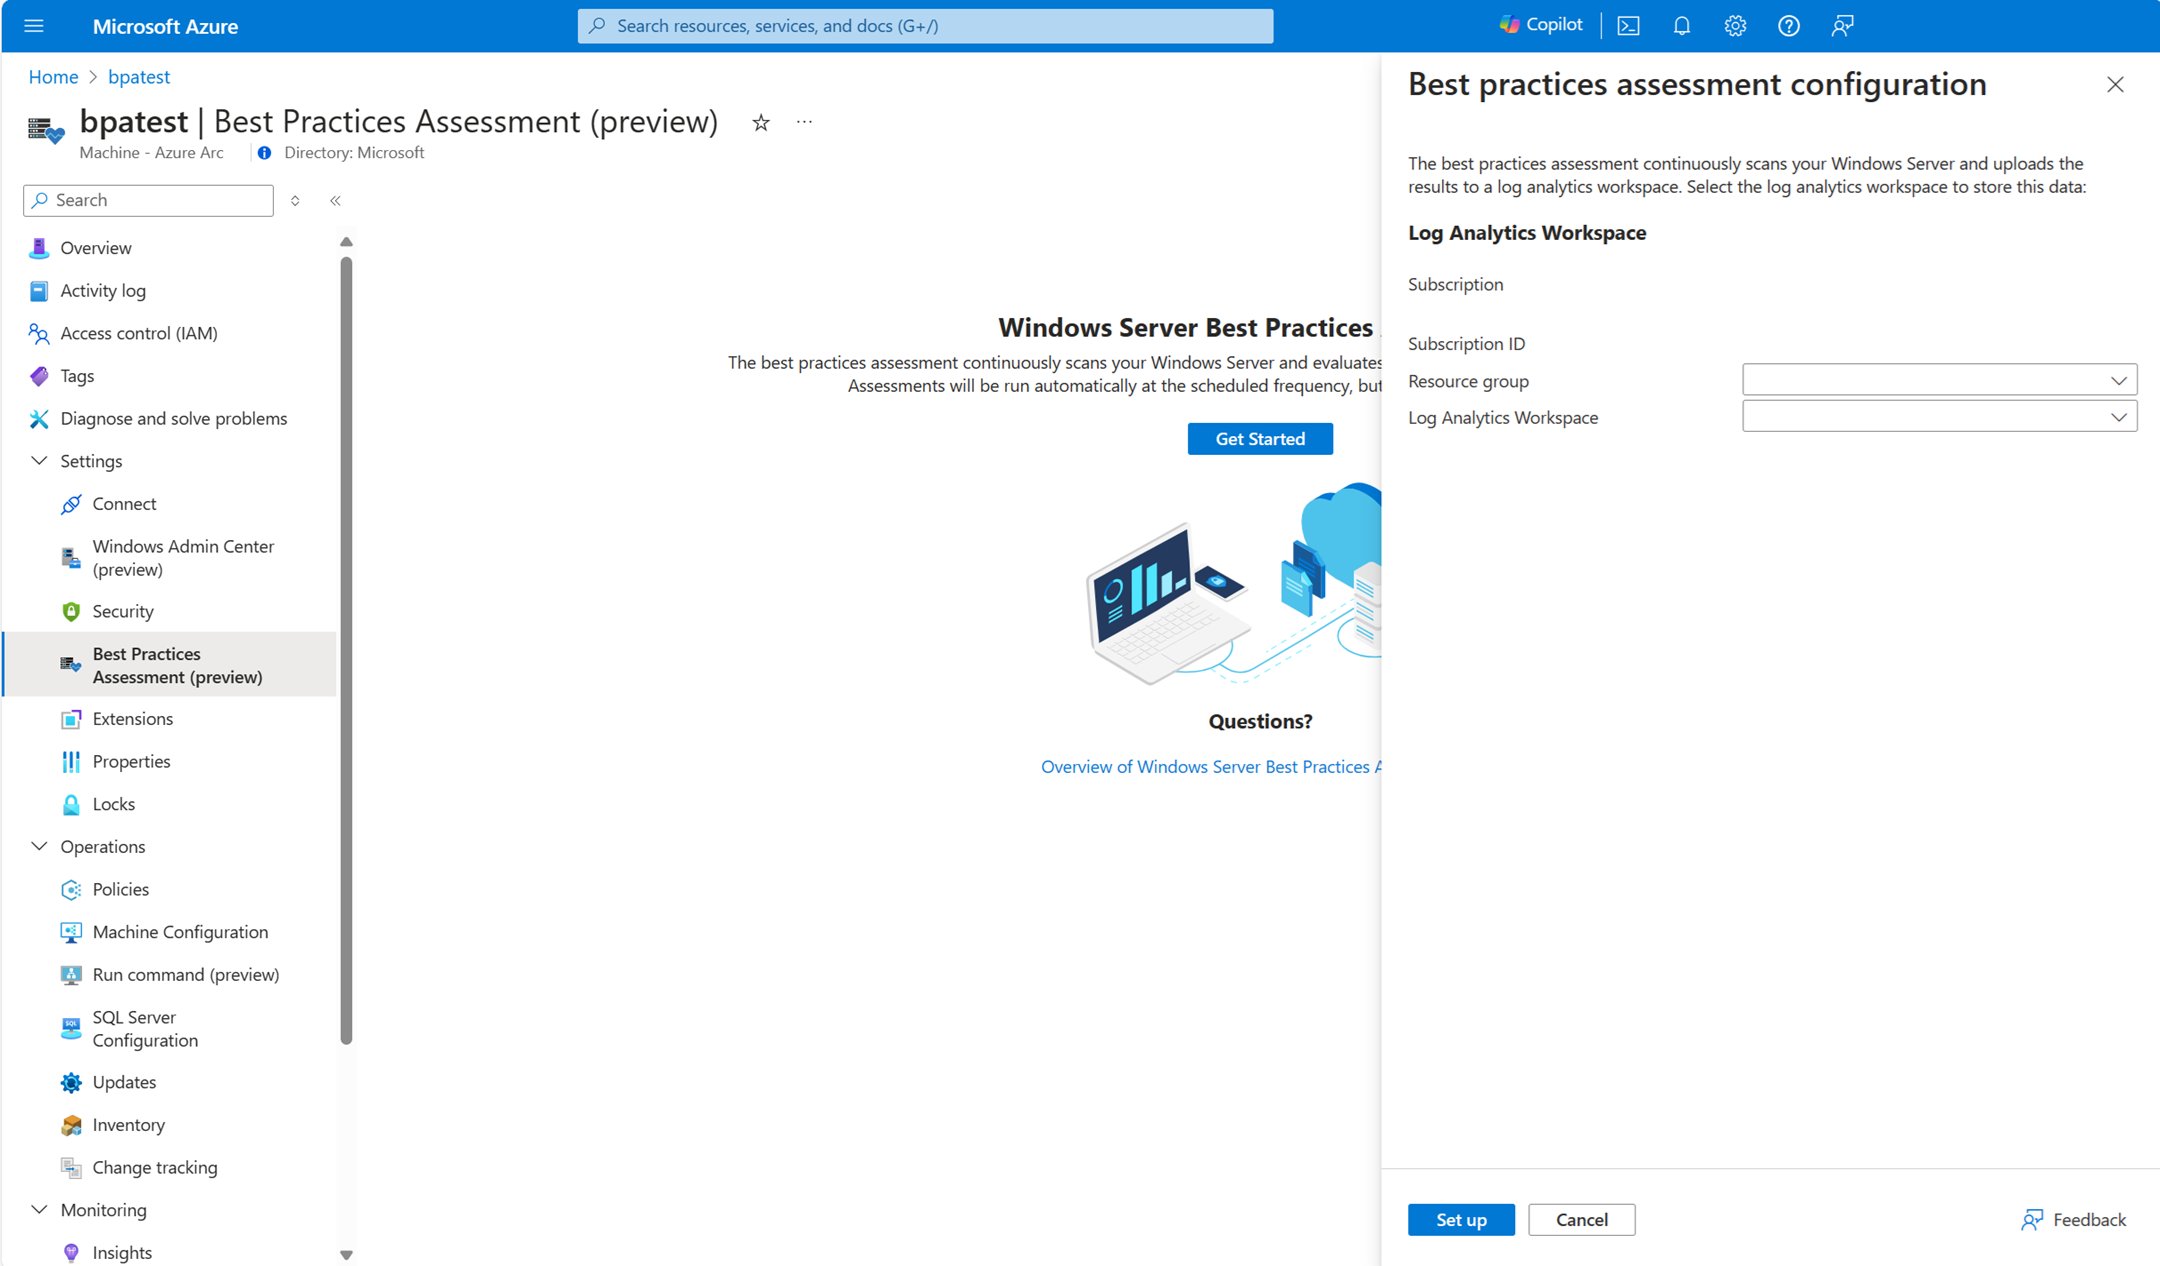Open the more options ellipsis menu

click(803, 122)
